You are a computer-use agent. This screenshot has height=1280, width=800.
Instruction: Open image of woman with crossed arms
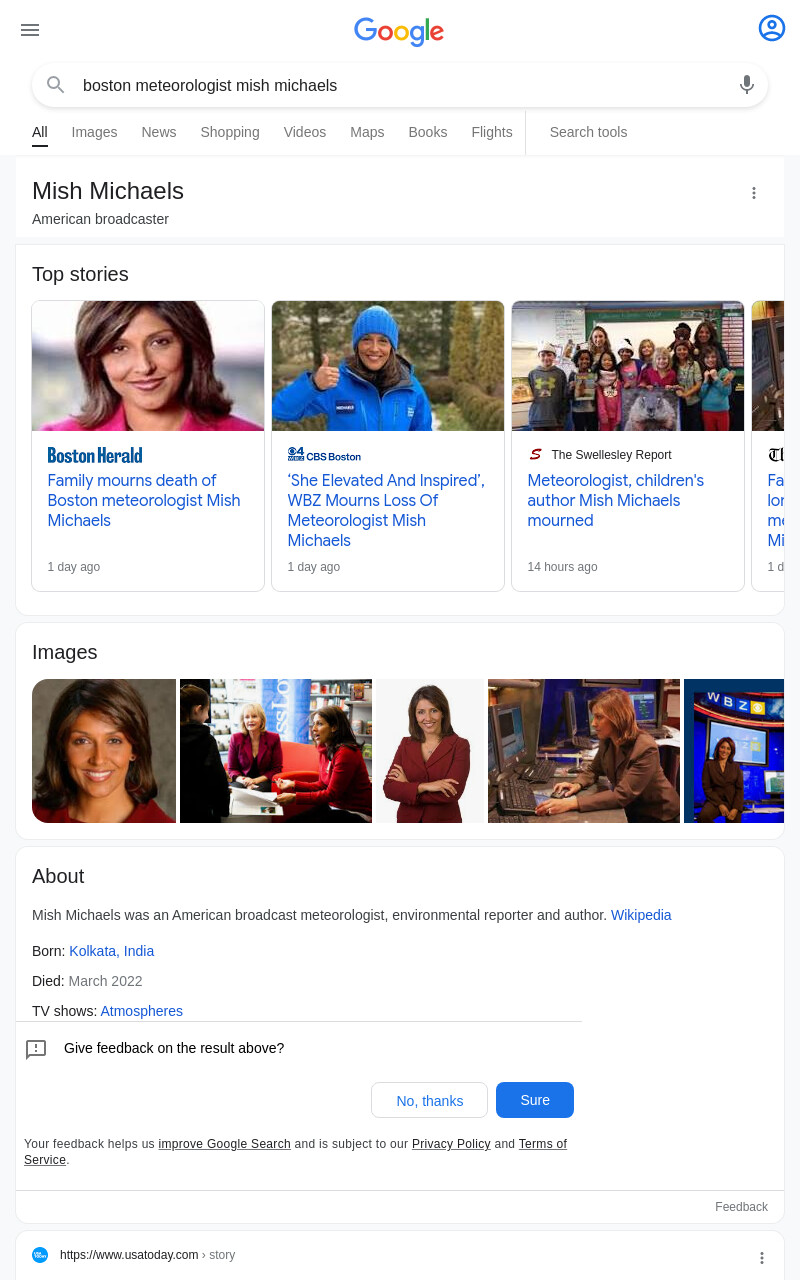pyautogui.click(x=430, y=751)
